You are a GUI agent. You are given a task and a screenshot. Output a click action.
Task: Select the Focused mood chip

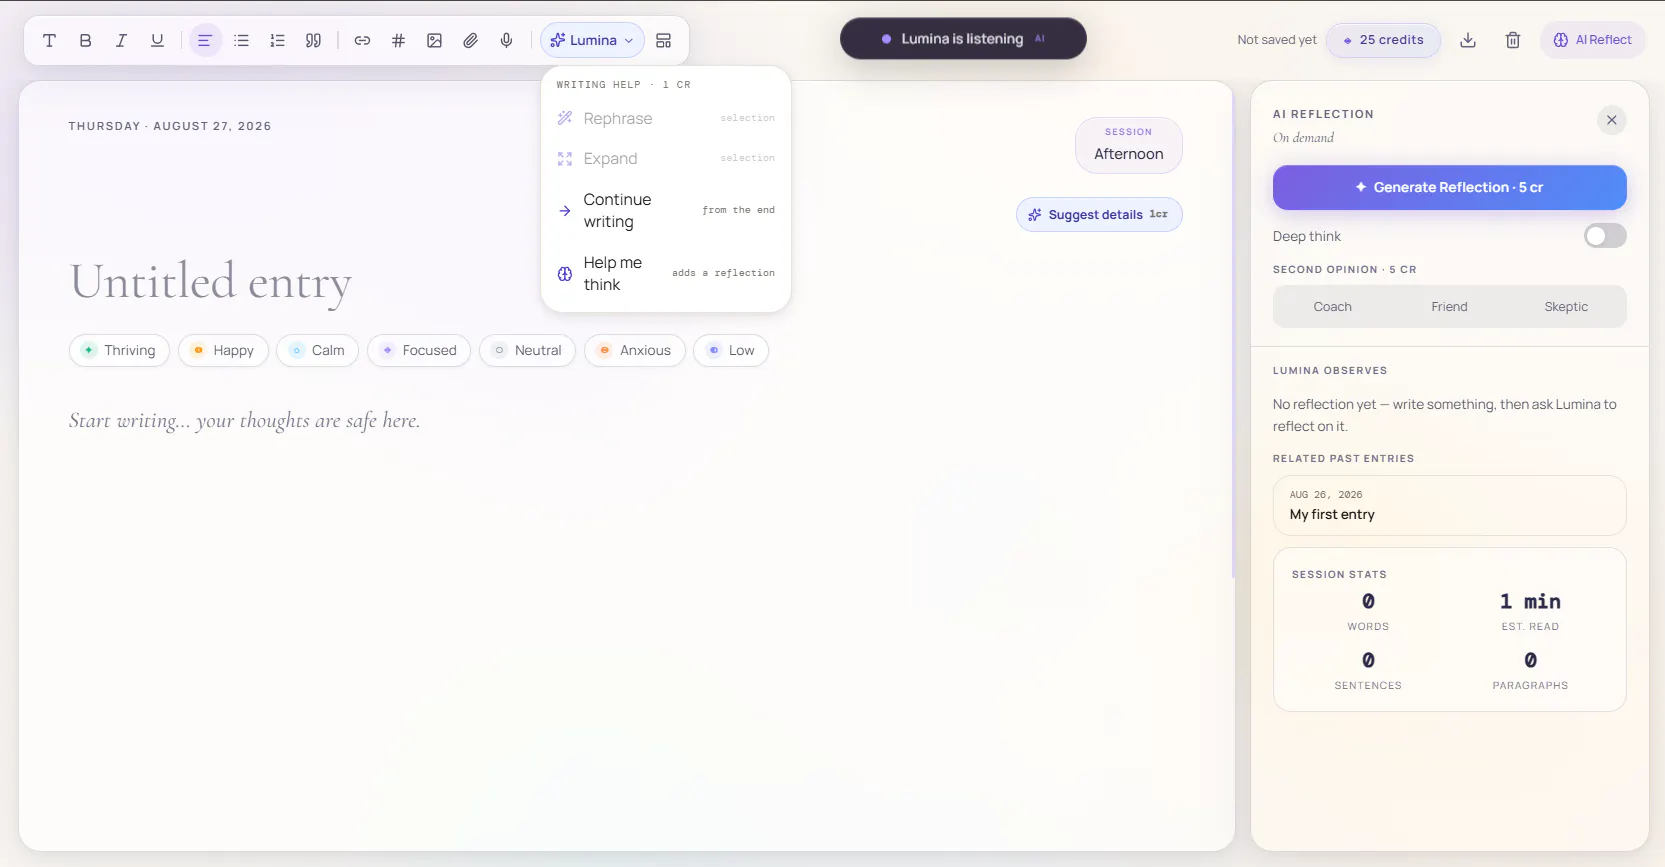click(x=419, y=351)
